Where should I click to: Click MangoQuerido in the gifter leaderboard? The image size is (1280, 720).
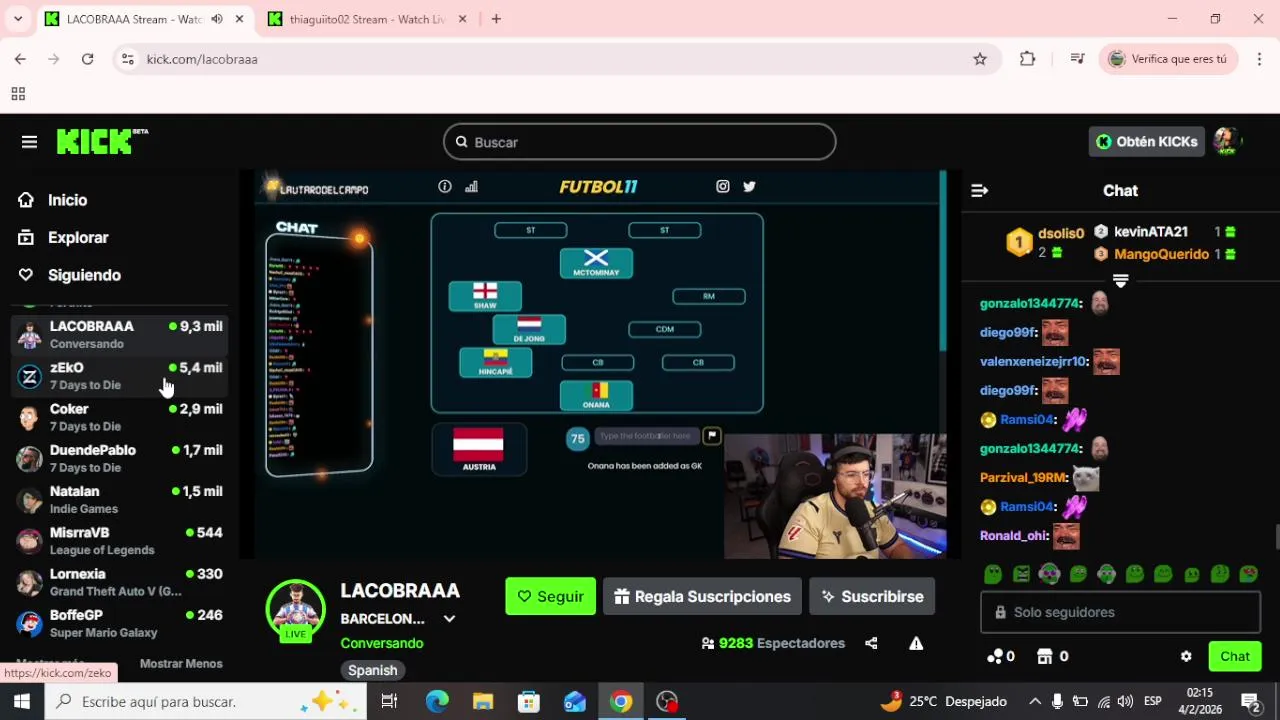pyautogui.click(x=1161, y=254)
